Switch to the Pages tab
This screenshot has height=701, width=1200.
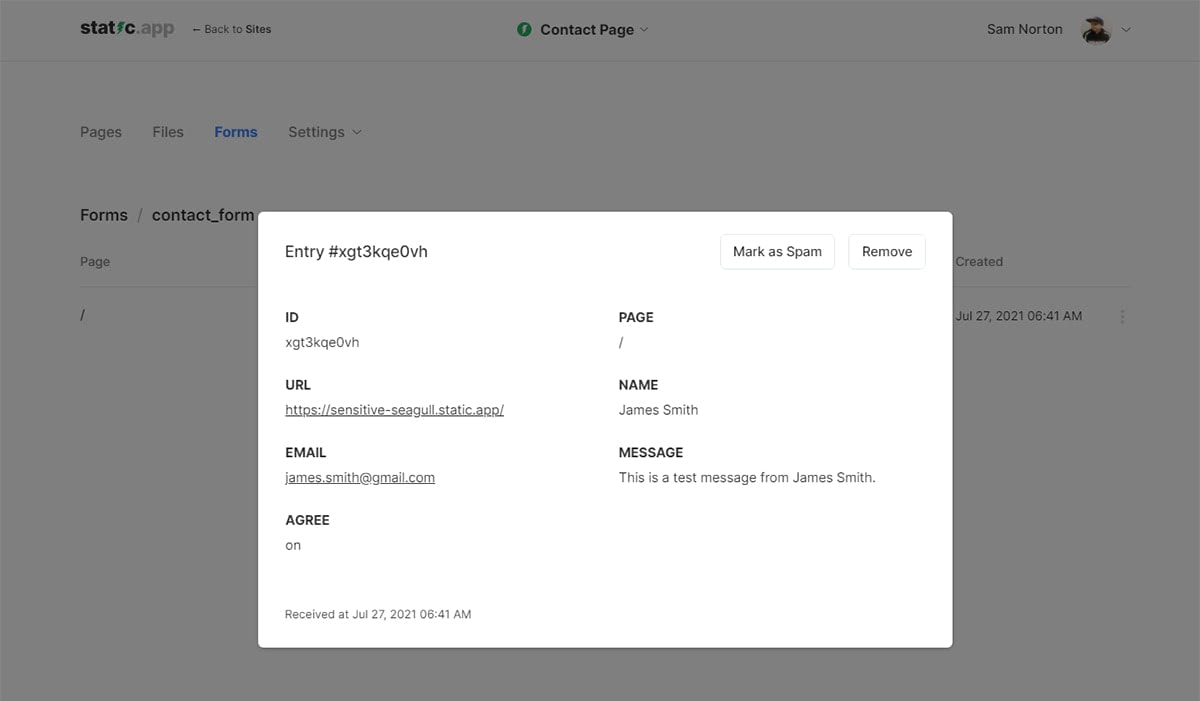(100, 131)
